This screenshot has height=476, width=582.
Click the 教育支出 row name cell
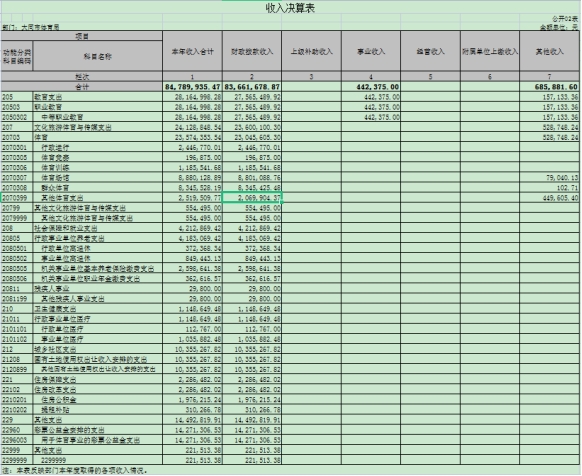pyautogui.click(x=98, y=97)
